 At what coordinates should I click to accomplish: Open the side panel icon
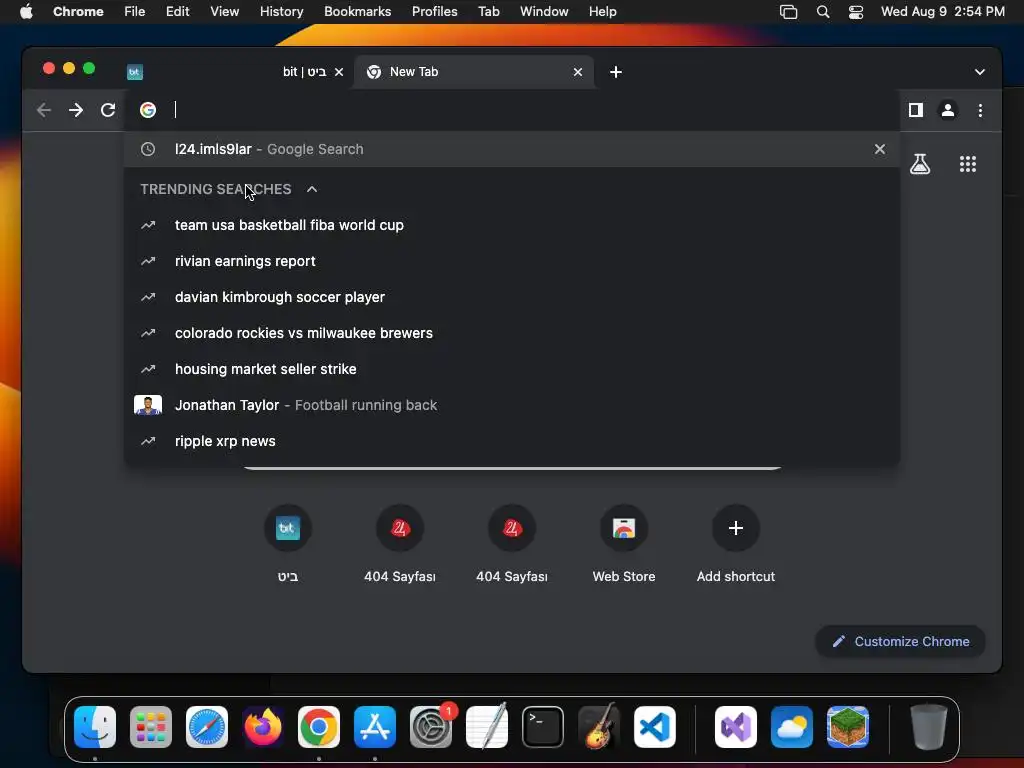pyautogui.click(x=916, y=110)
